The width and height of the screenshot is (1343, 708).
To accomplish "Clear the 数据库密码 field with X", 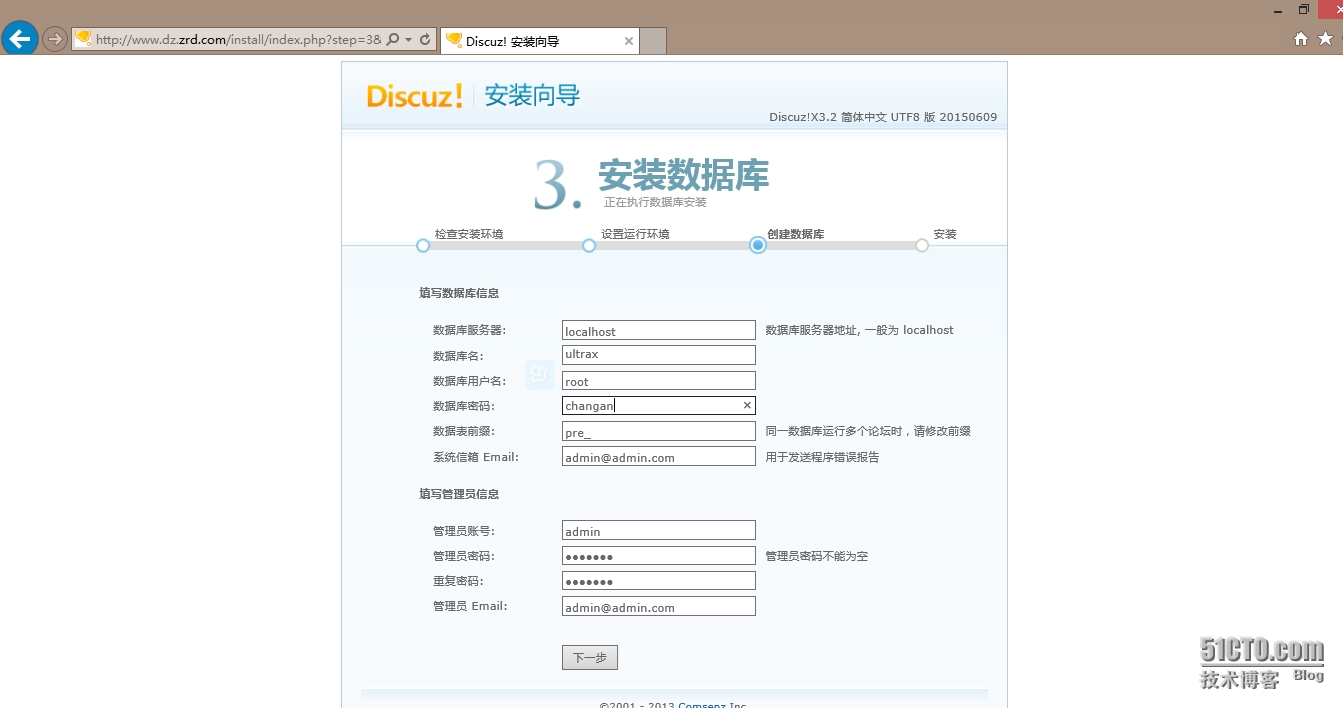I will (x=747, y=405).
